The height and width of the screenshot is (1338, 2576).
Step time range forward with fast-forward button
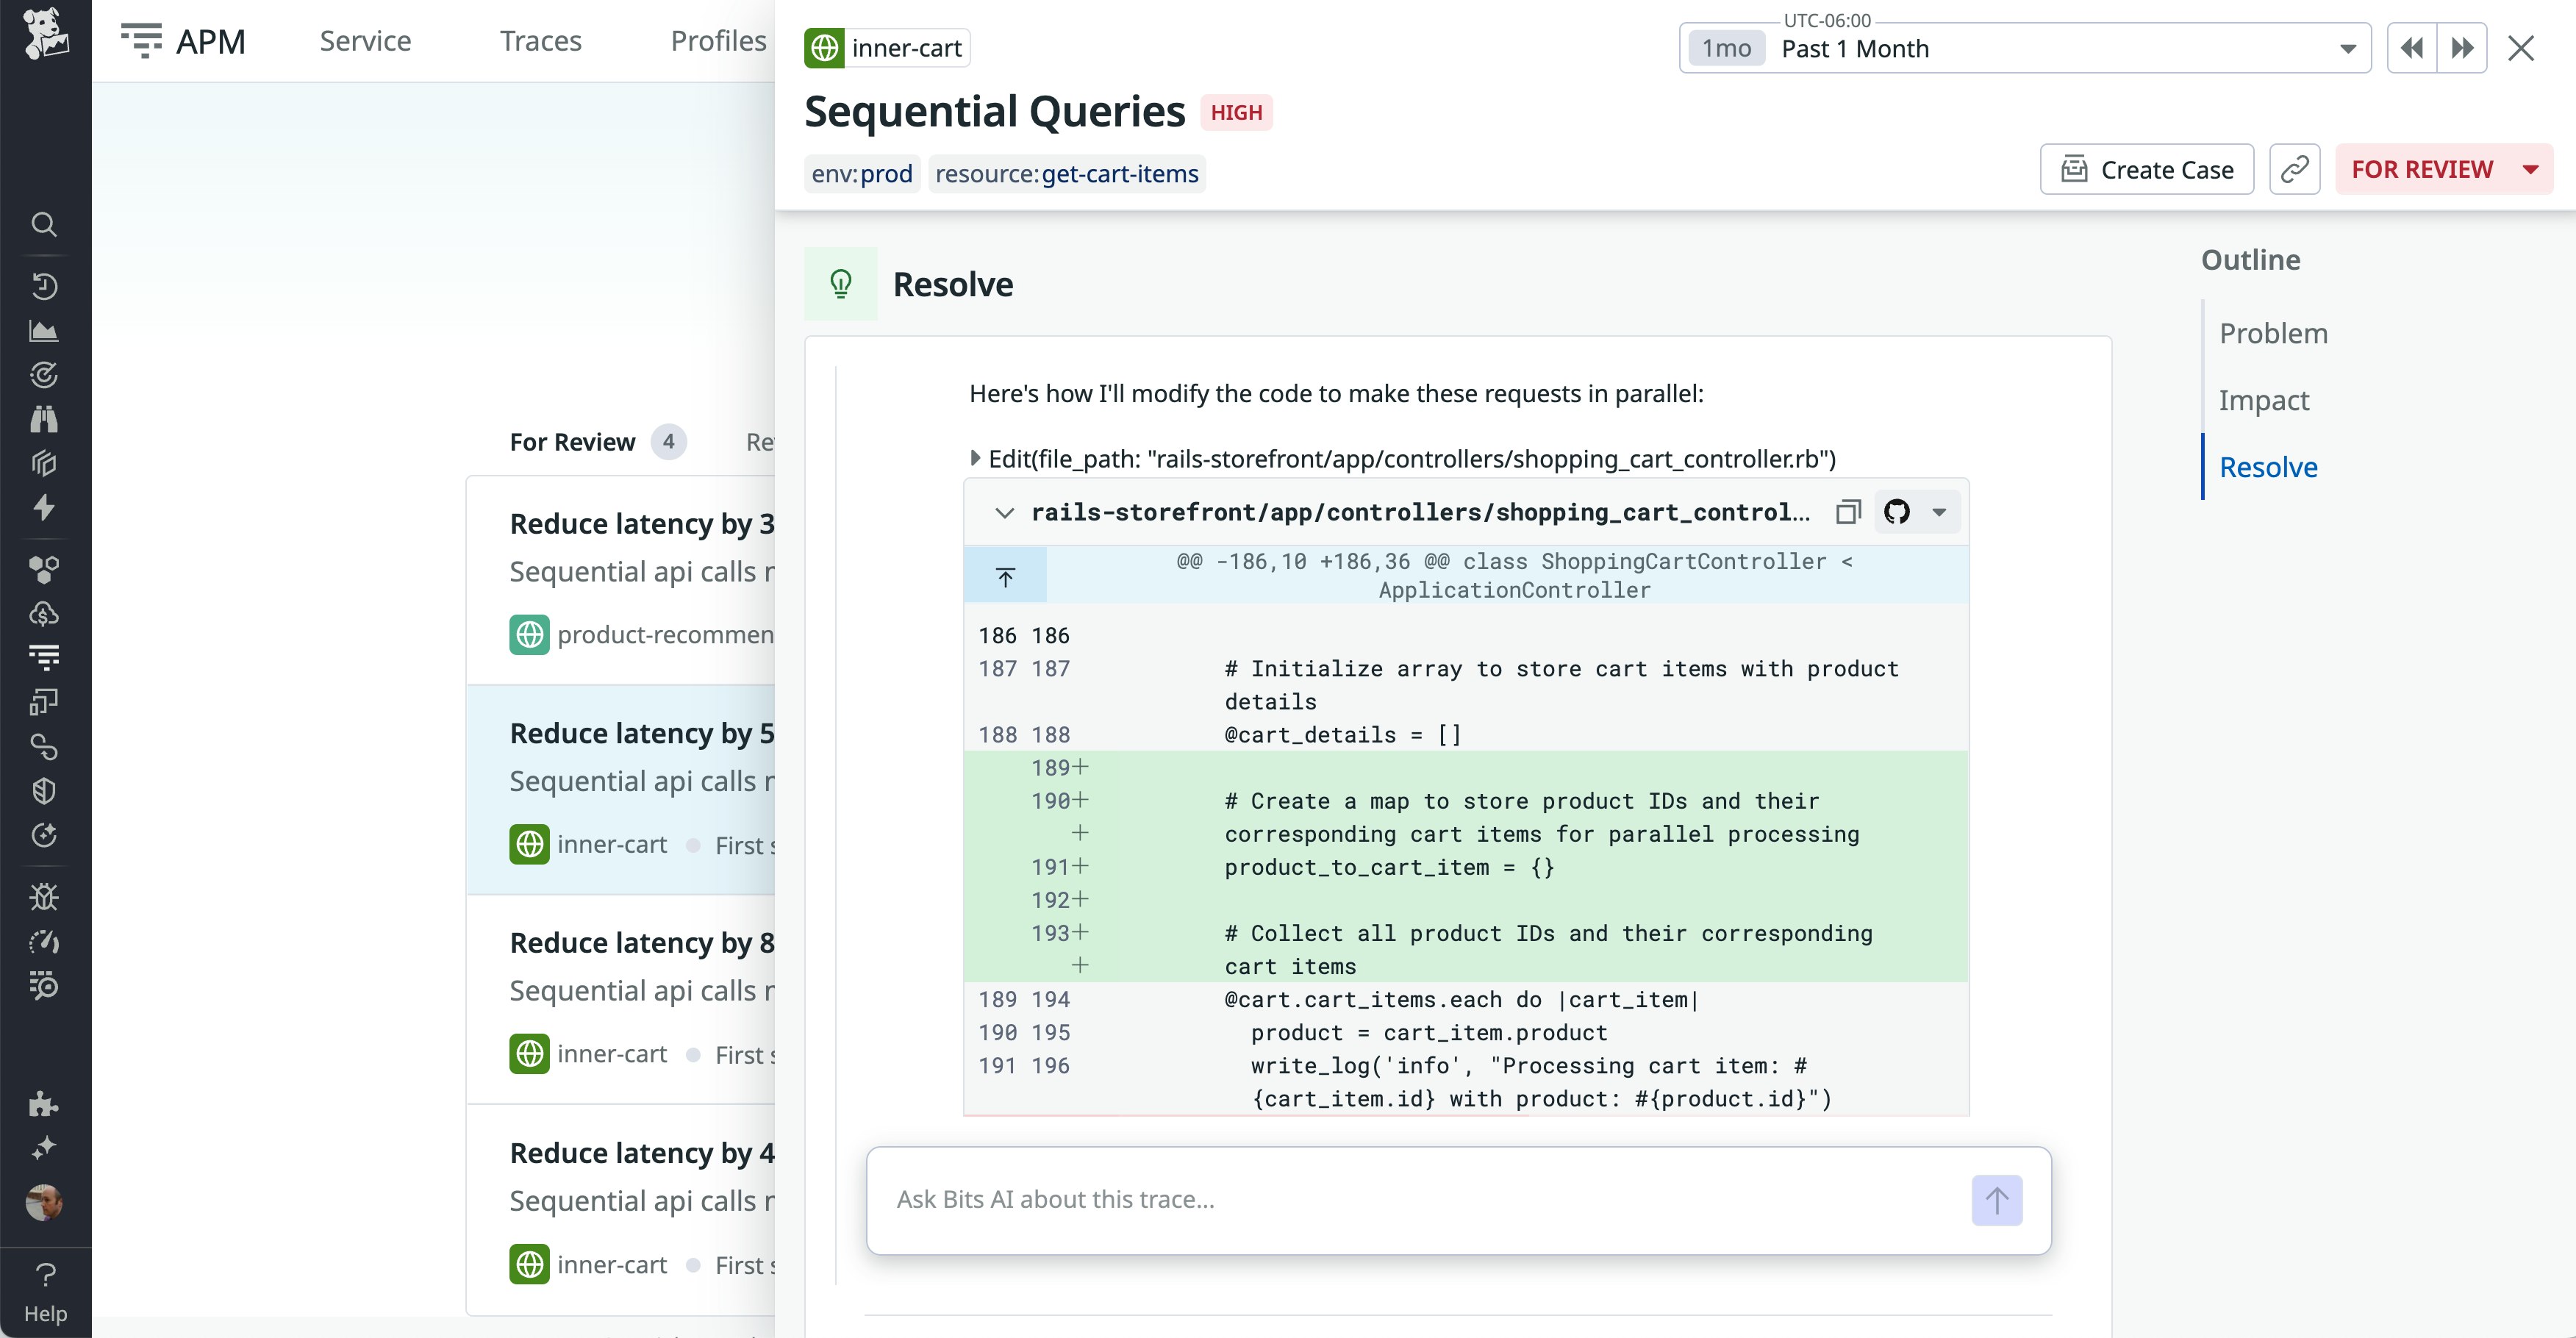click(2462, 48)
